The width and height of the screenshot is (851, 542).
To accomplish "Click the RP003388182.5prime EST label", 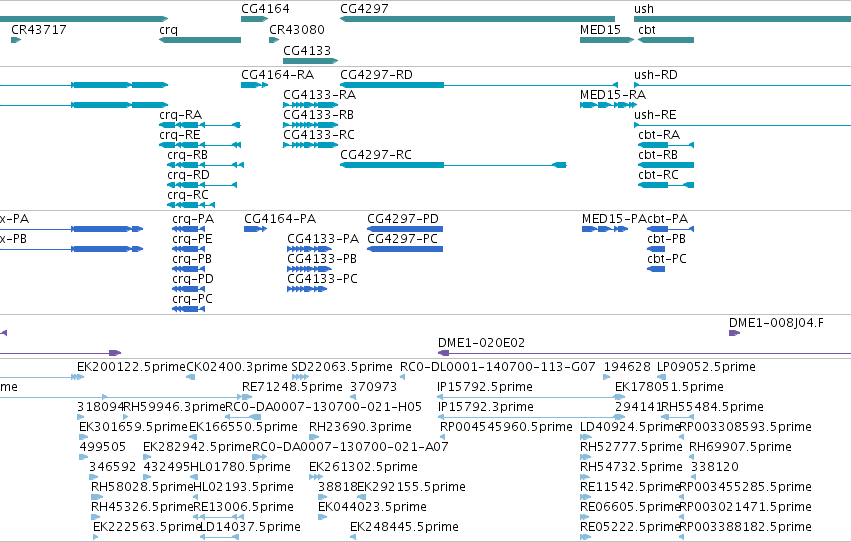I will tap(746, 528).
